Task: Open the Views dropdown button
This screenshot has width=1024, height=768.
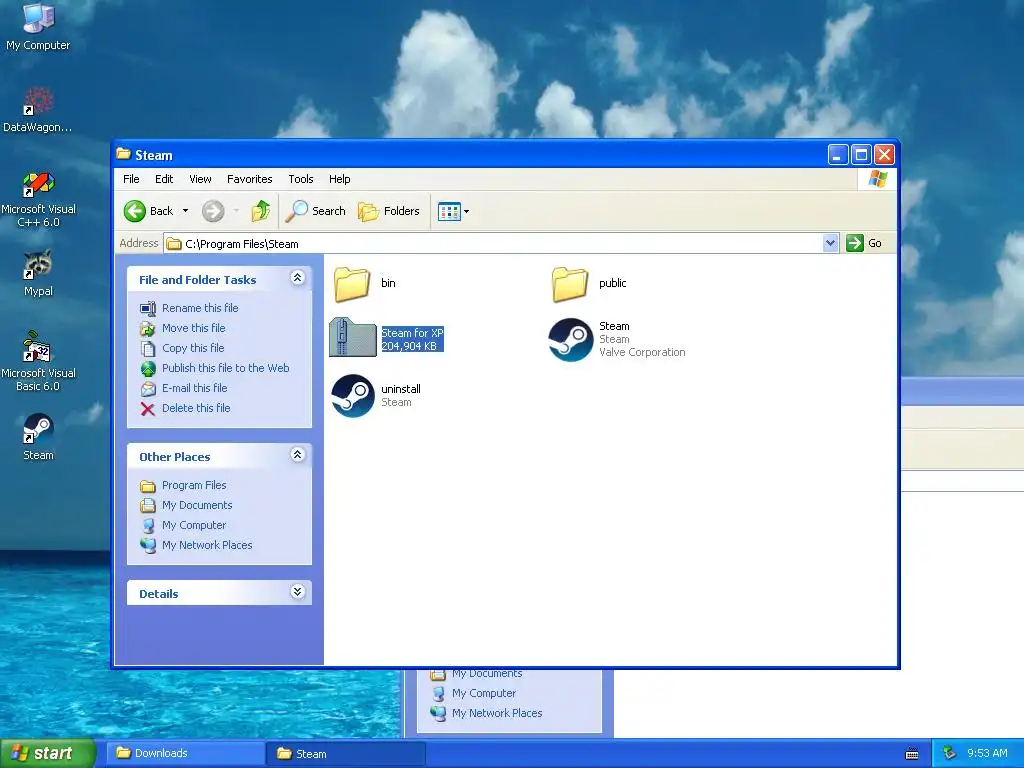Action: pos(453,212)
